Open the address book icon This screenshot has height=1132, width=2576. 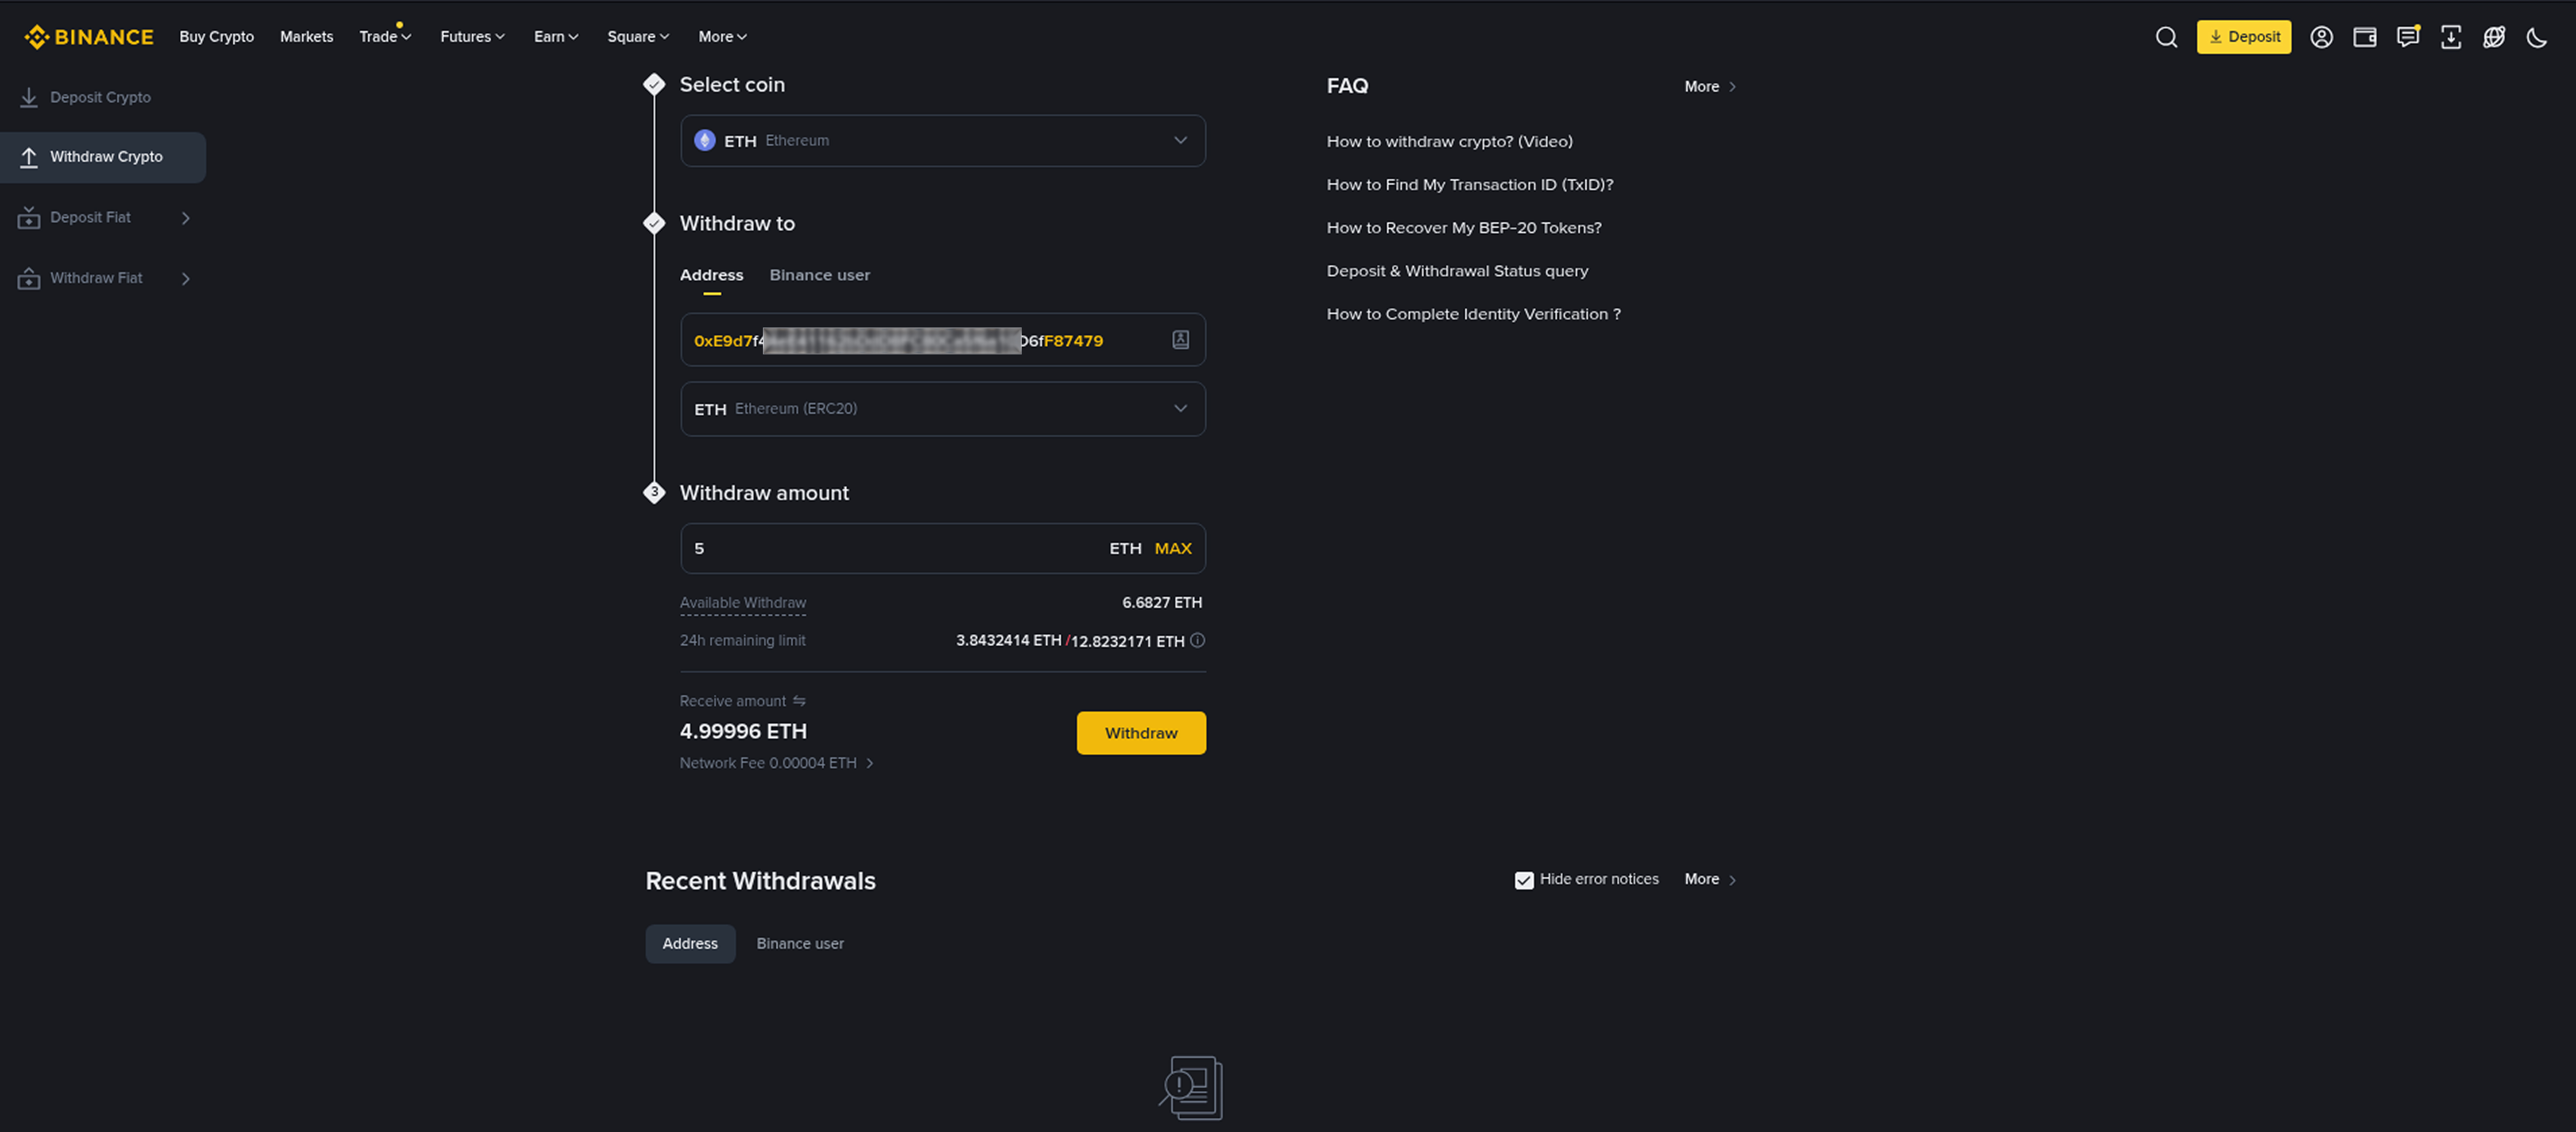pos(1180,340)
